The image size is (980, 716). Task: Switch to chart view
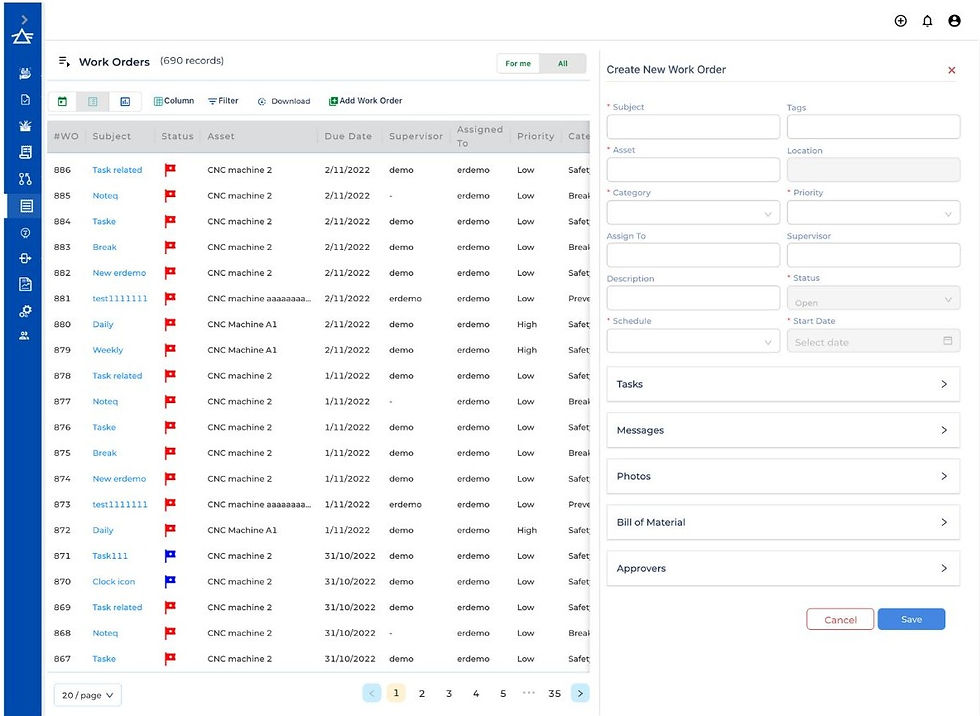point(125,101)
